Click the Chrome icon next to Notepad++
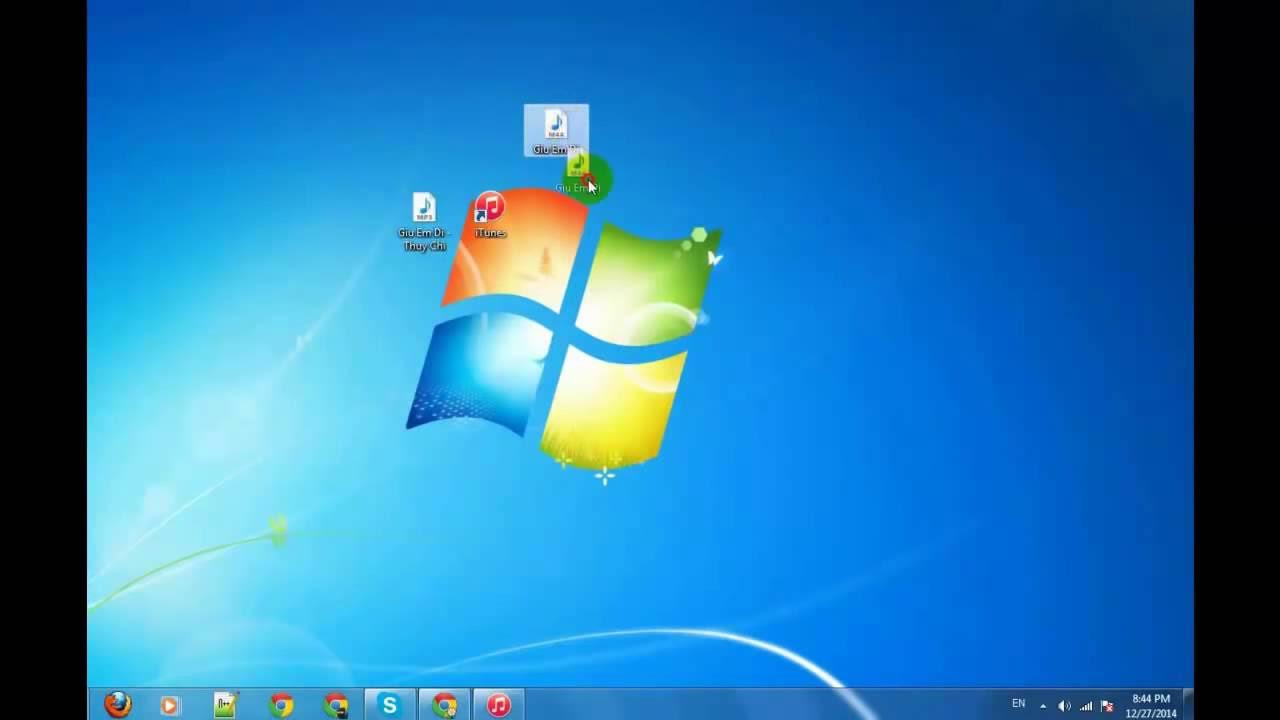 [281, 705]
